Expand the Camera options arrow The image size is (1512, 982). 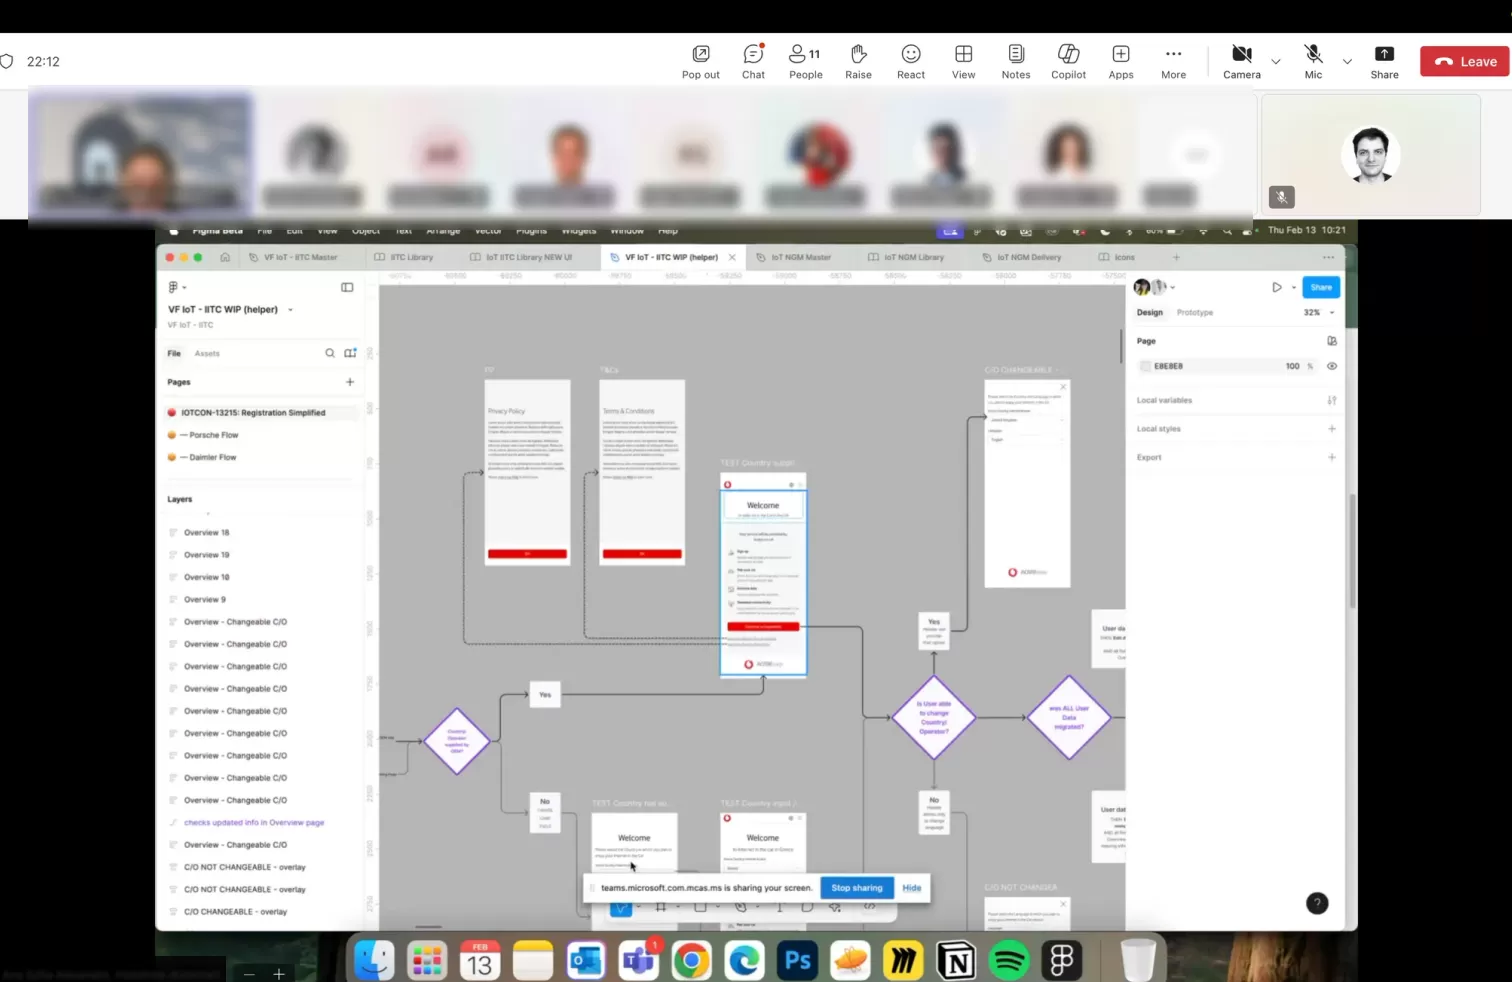(x=1276, y=62)
